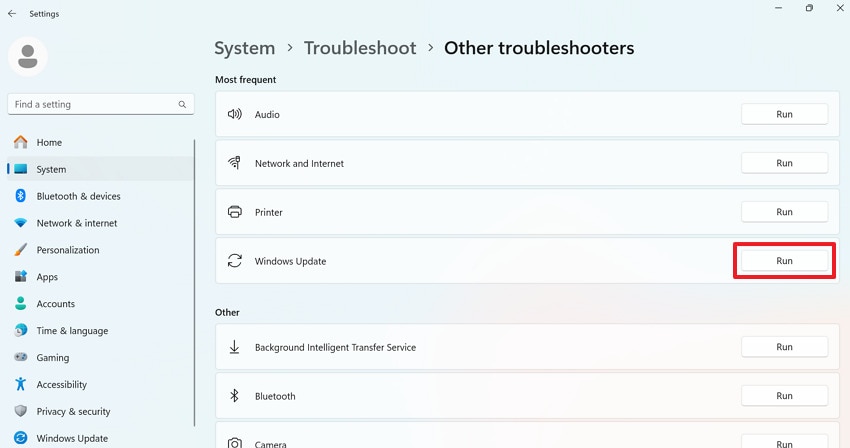The height and width of the screenshot is (448, 850).
Task: Run the Windows Update troubleshooter
Action: [784, 260]
